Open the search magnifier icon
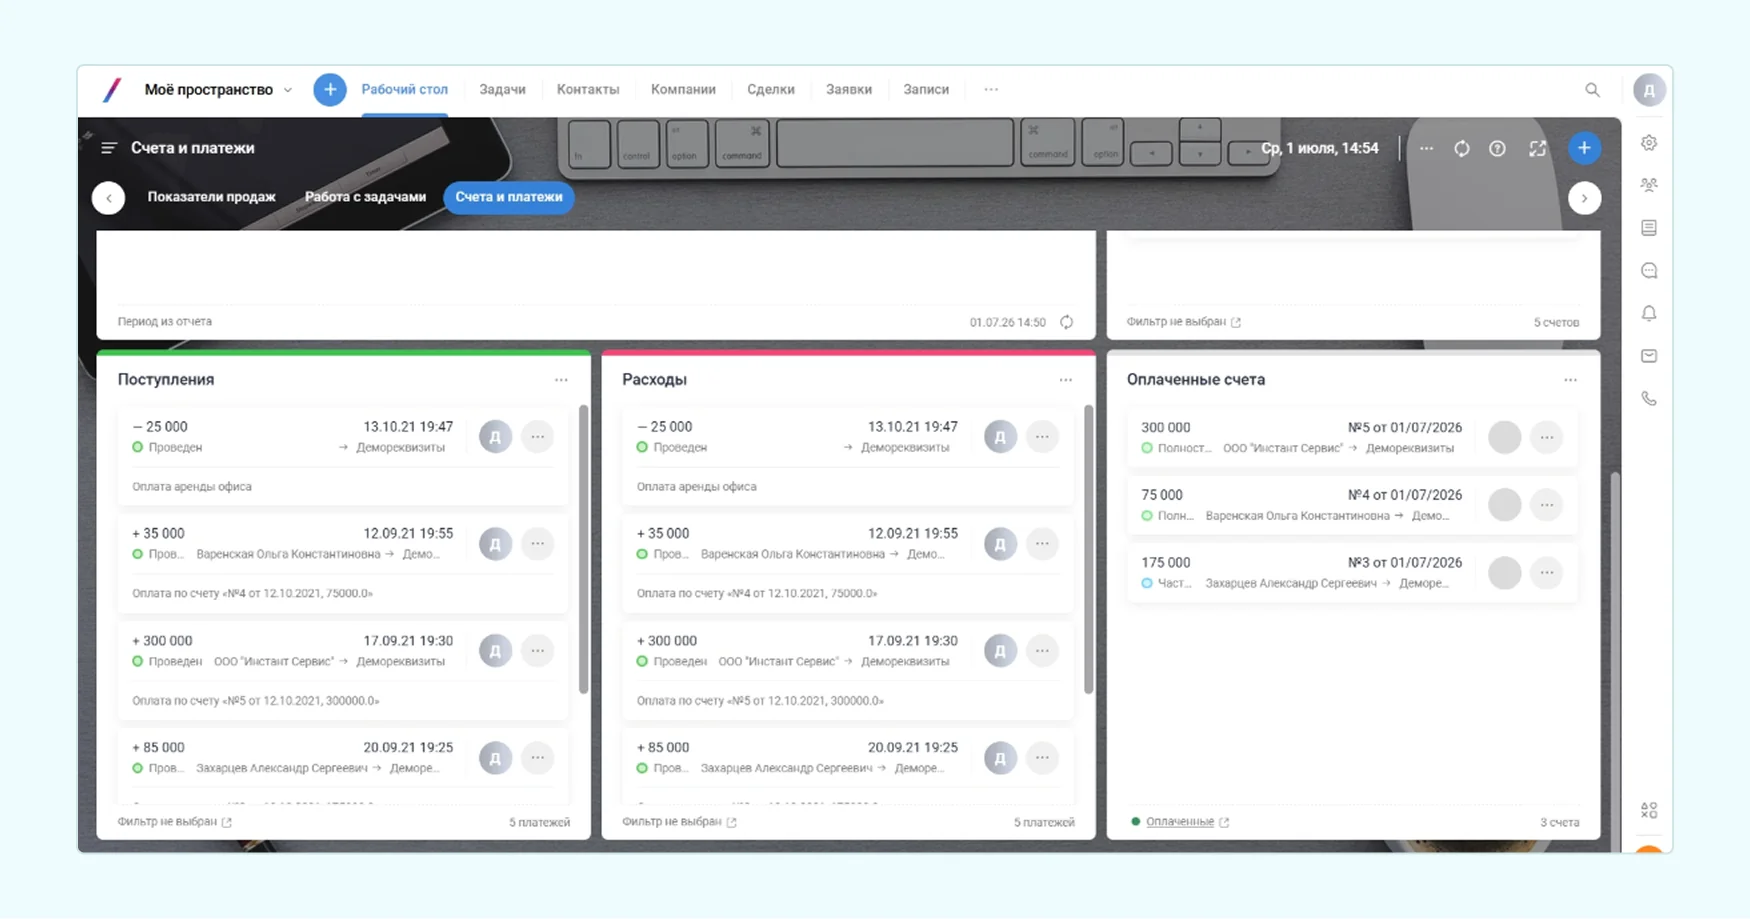The width and height of the screenshot is (1750, 919). [x=1592, y=90]
